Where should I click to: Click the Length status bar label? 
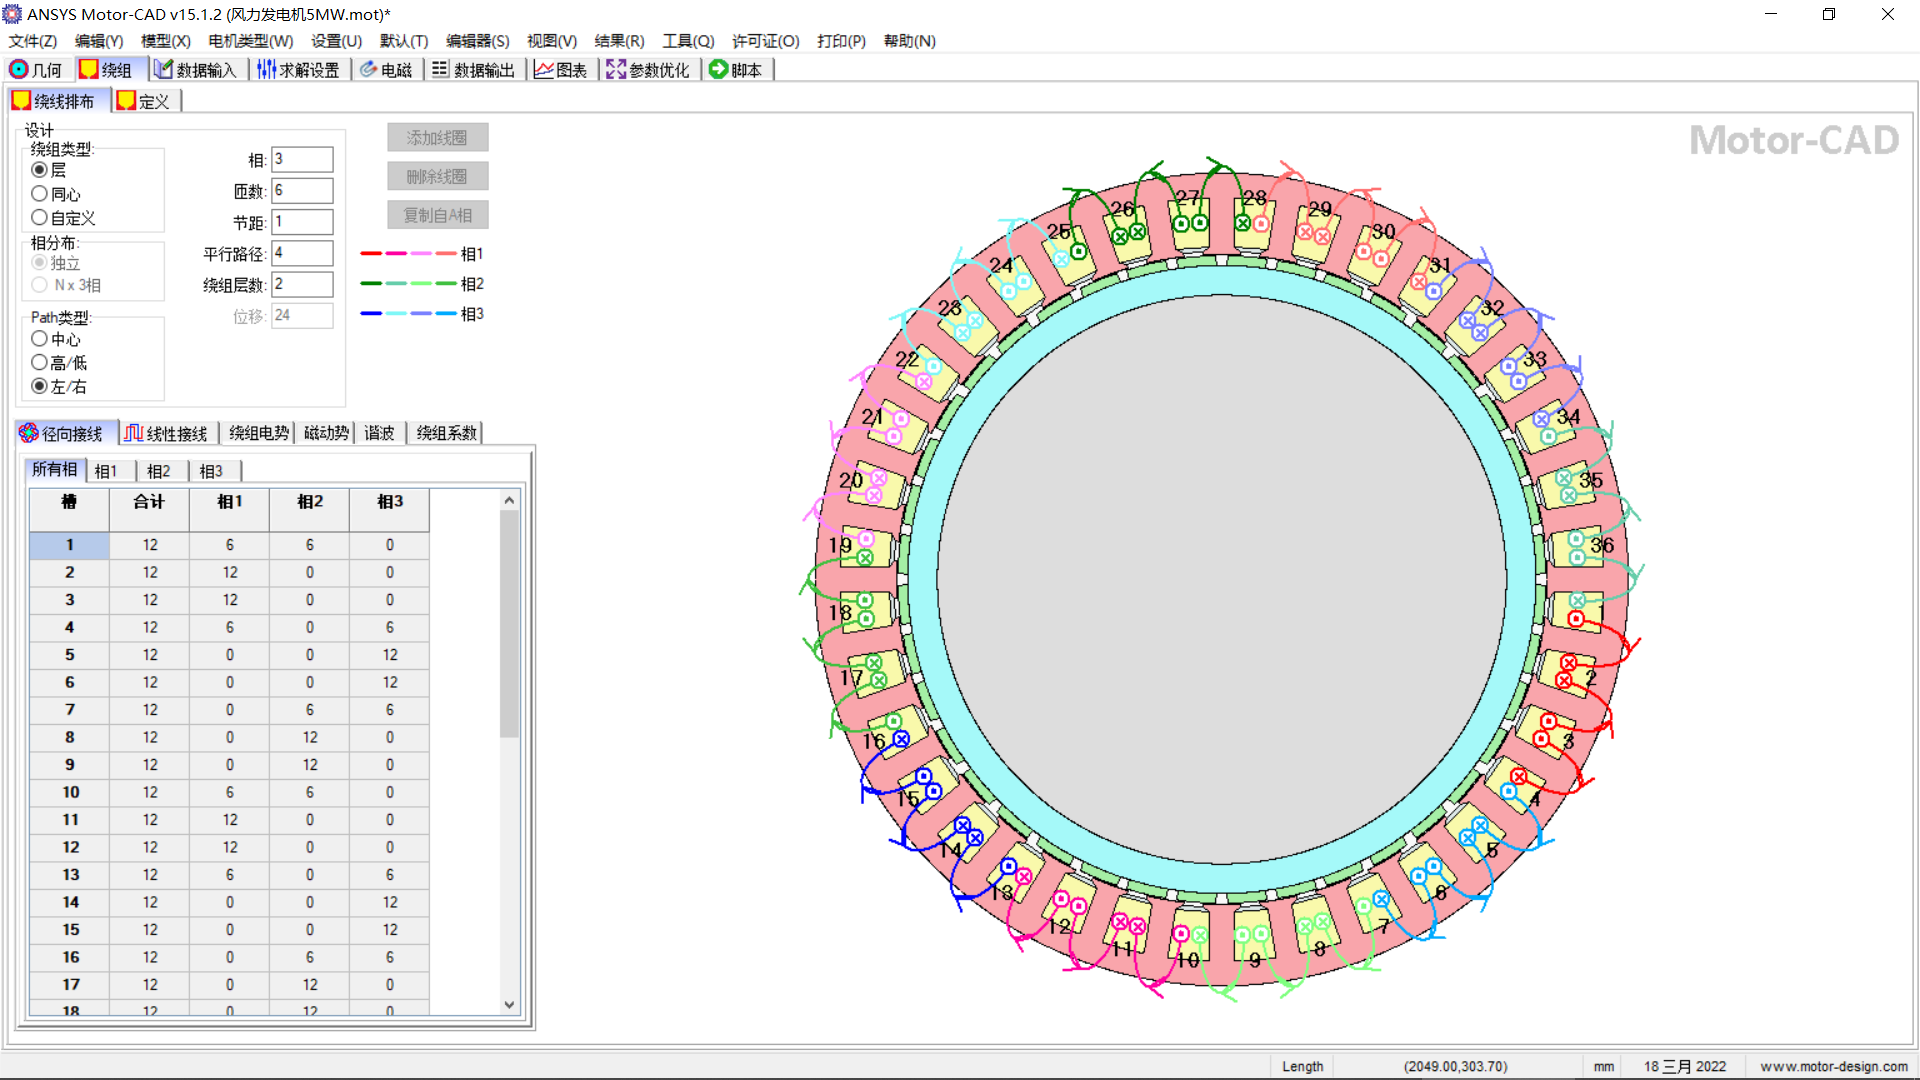[1302, 1067]
